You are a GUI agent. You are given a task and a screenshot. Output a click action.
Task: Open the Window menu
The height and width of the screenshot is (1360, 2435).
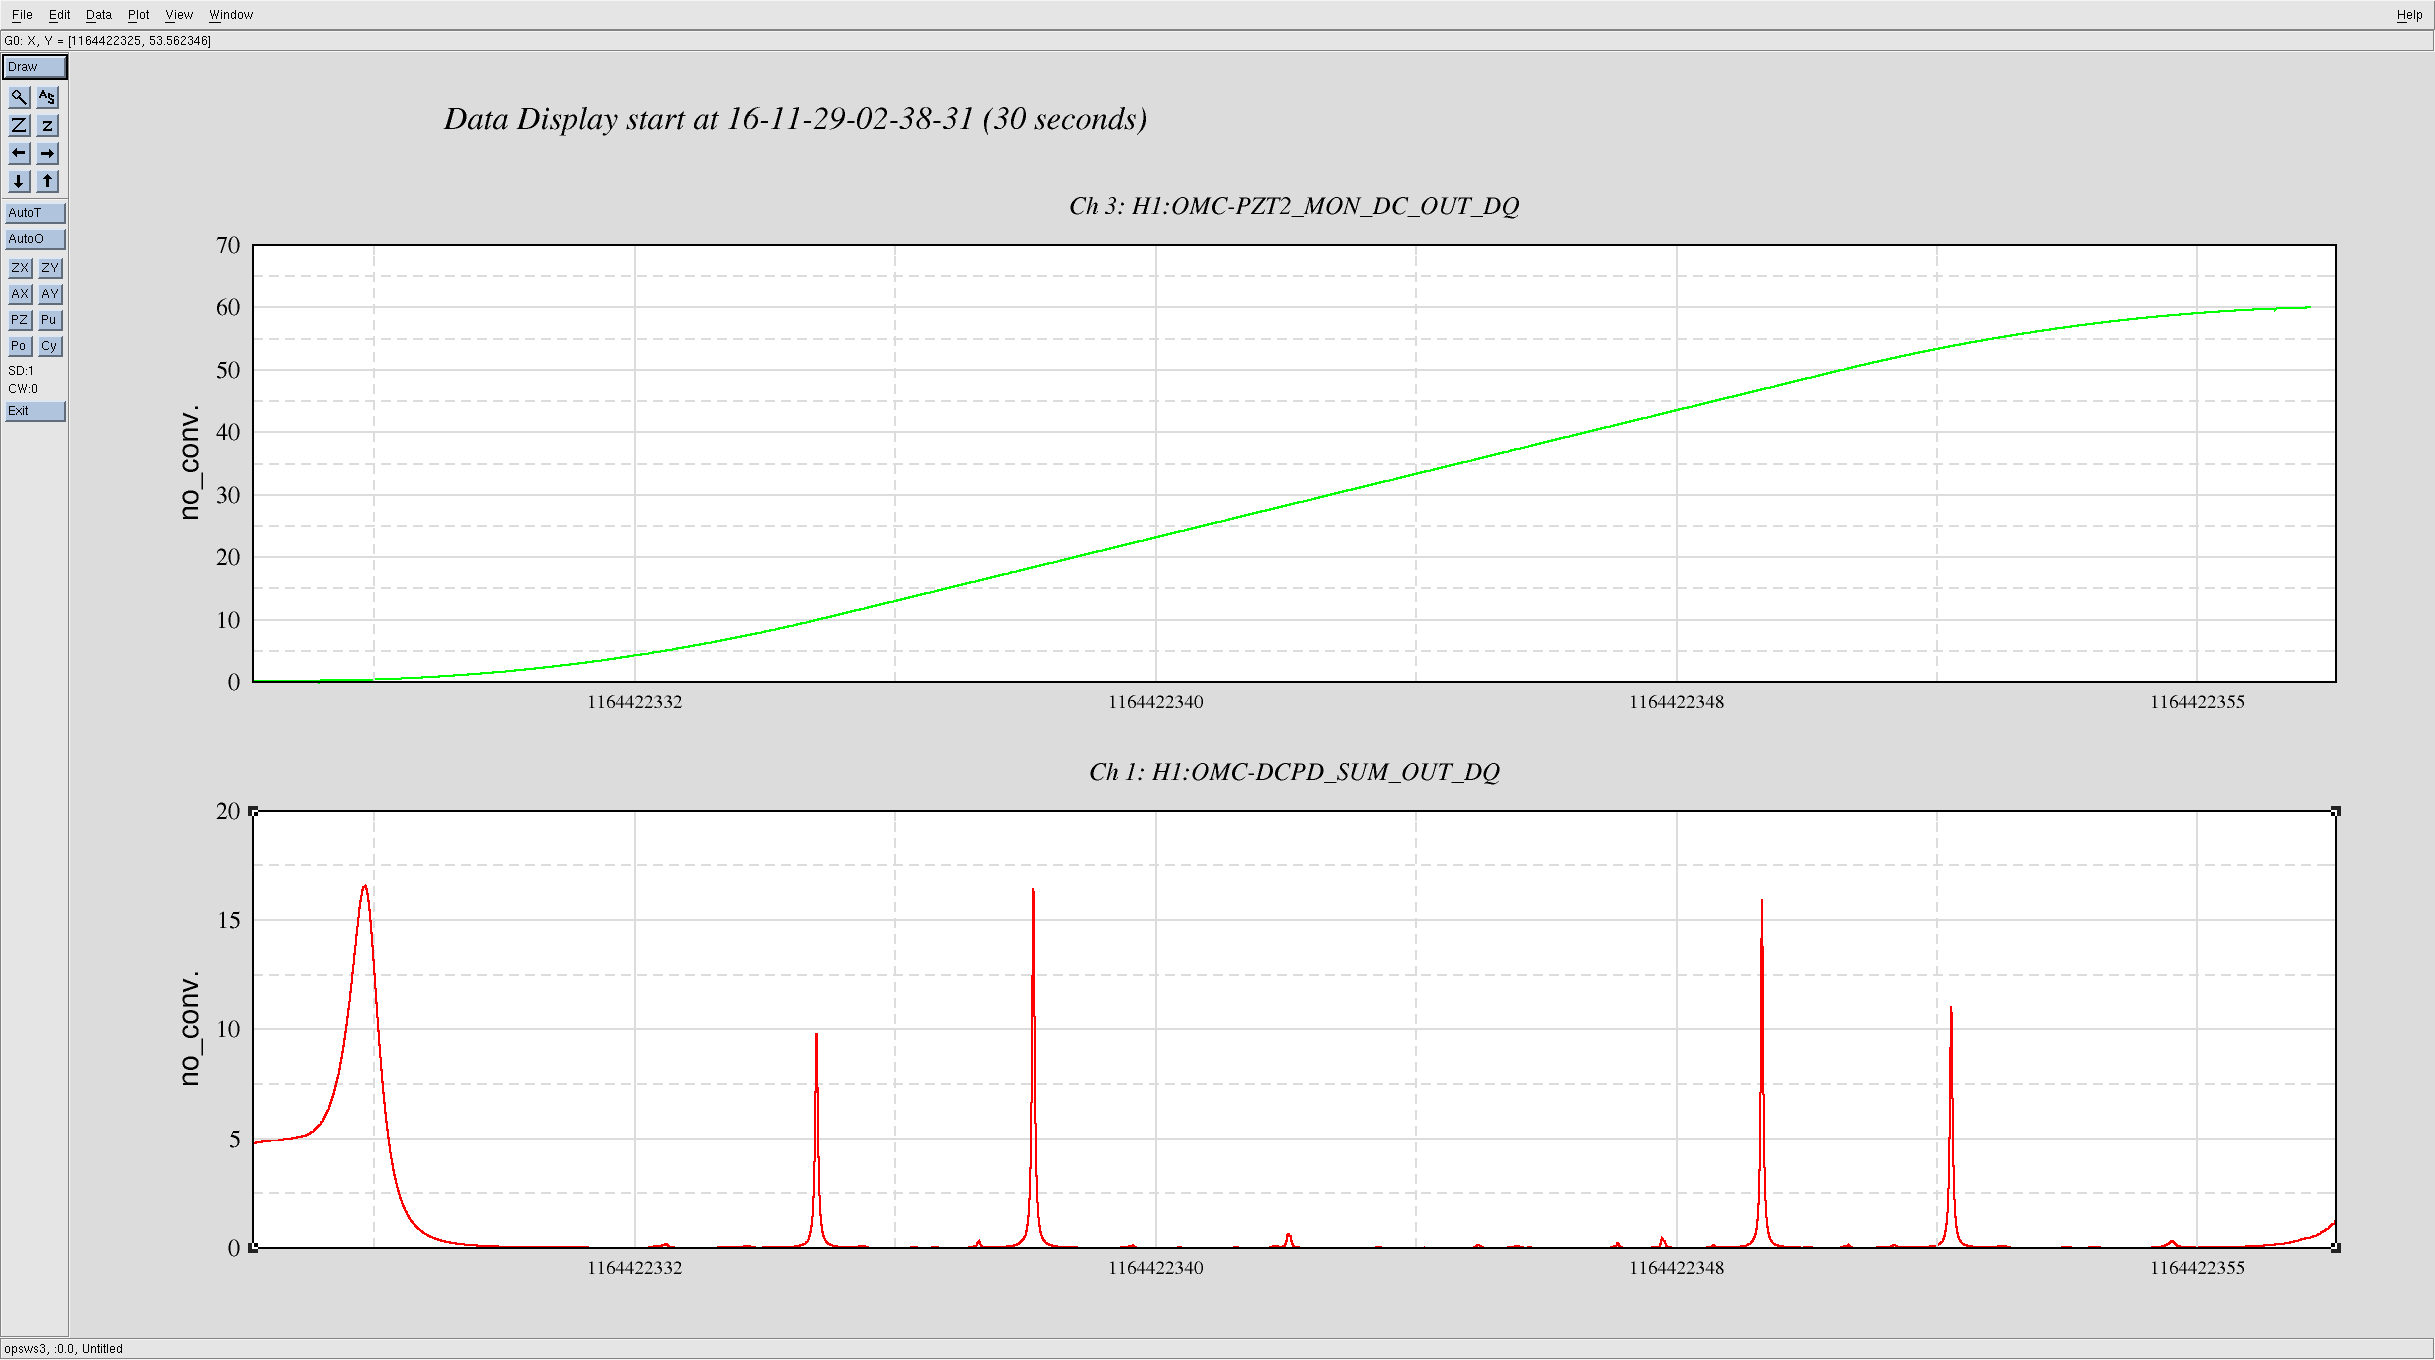[231, 15]
